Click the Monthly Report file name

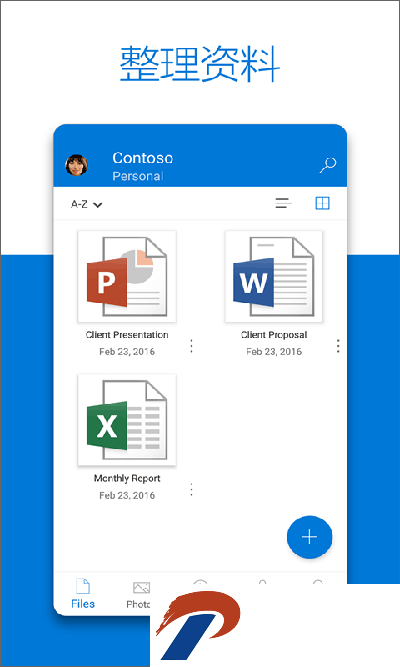click(127, 479)
